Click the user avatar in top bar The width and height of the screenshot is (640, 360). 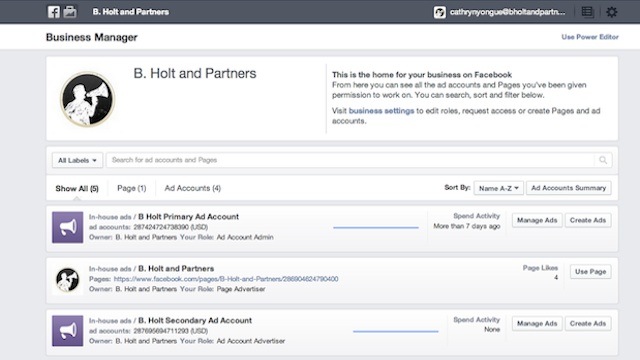point(440,12)
